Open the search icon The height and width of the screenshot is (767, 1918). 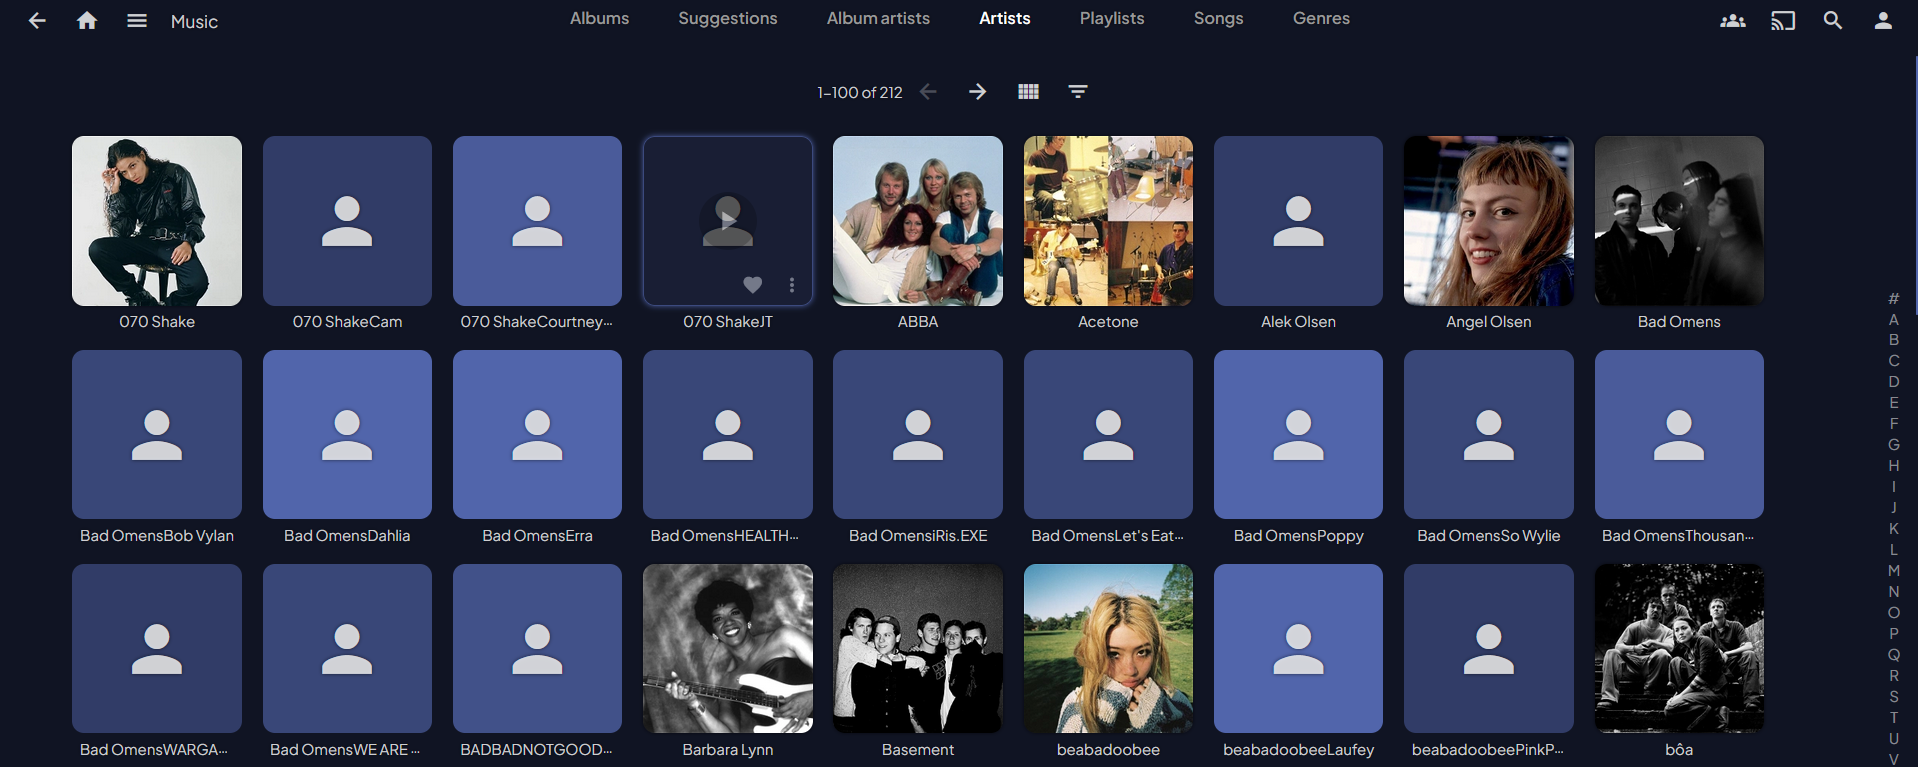coord(1832,21)
